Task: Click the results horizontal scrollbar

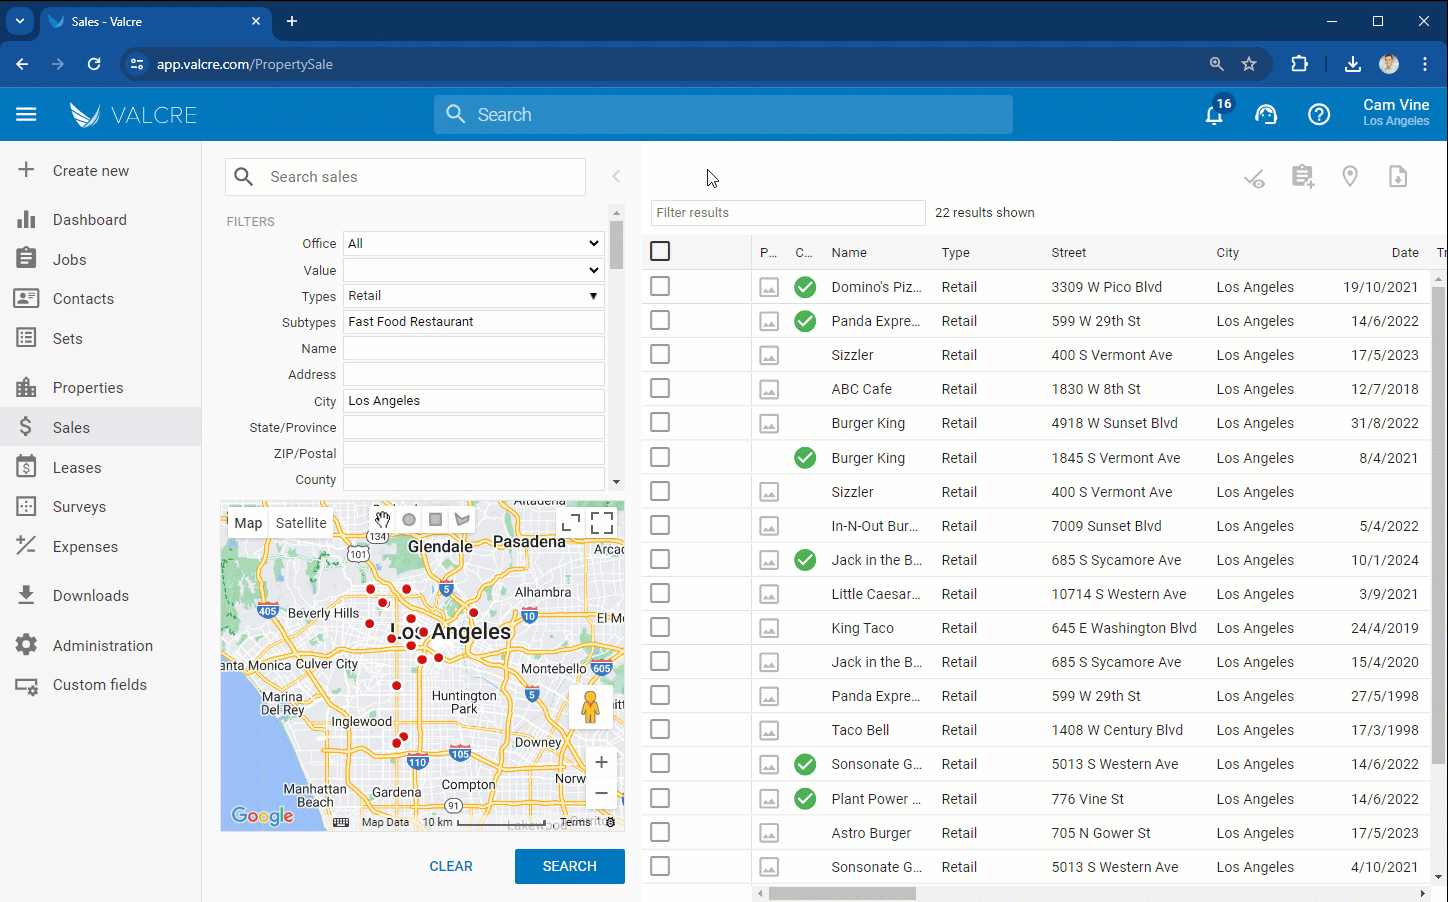Action: pyautogui.click(x=842, y=893)
